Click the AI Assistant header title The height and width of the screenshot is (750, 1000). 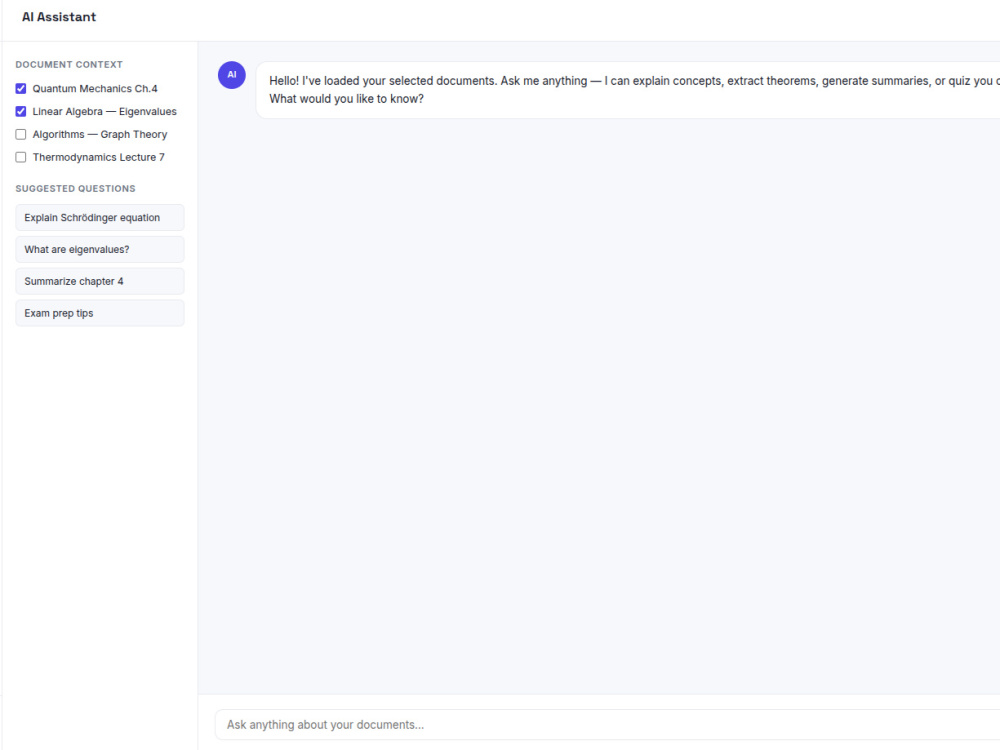59,17
